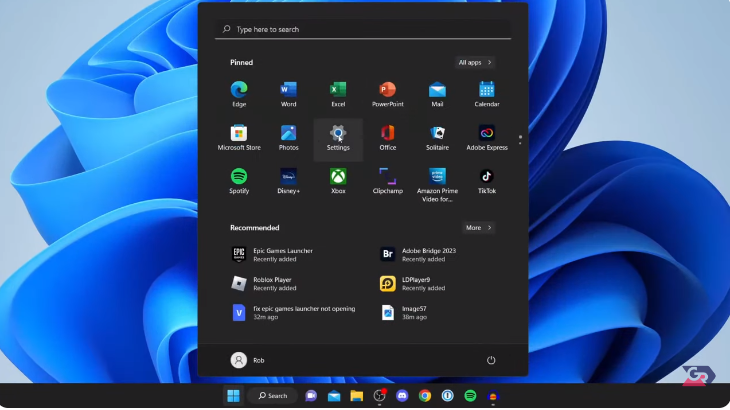730x410 pixels.
Task: Open 1Password icon on the taskbar
Action: click(447, 396)
